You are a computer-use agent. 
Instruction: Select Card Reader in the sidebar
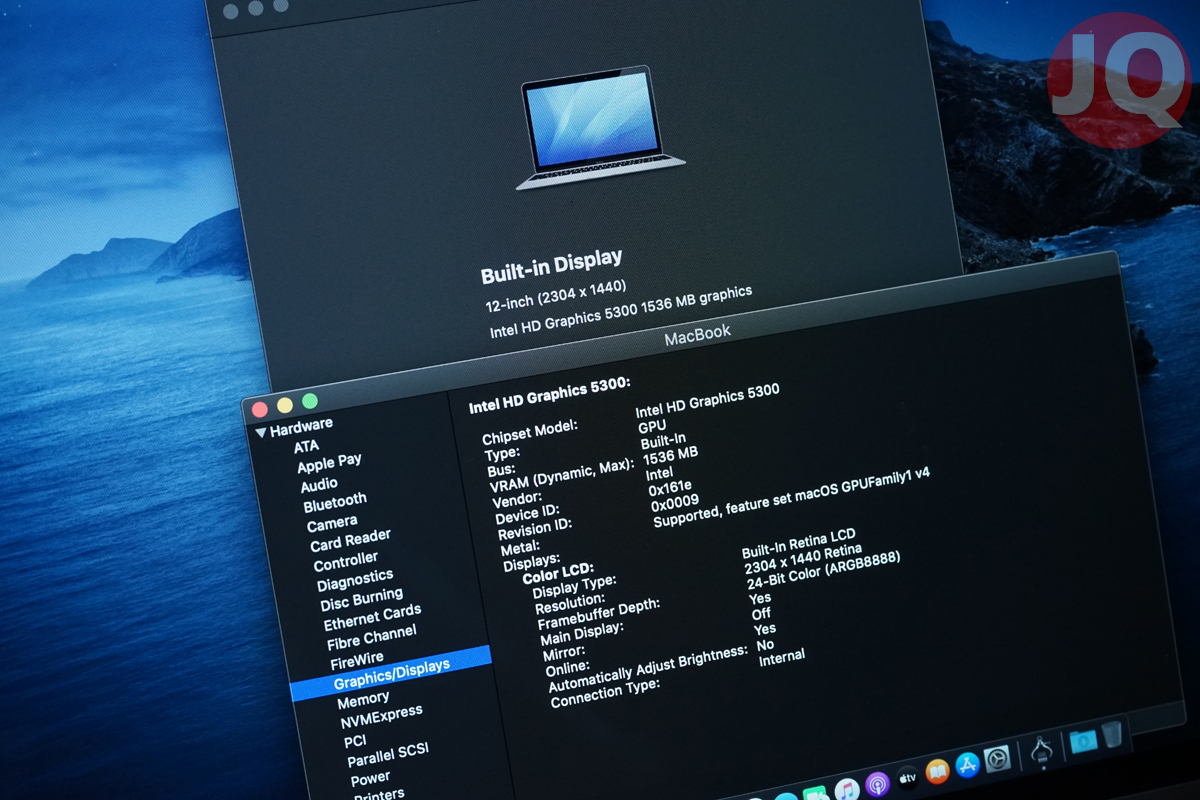[x=350, y=540]
